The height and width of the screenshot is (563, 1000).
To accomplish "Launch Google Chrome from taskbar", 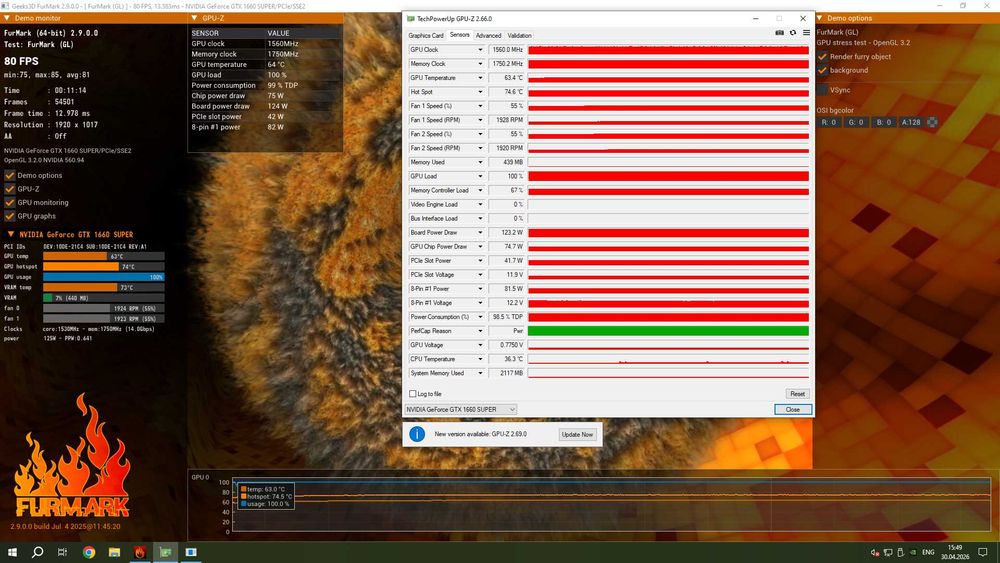I will [89, 552].
